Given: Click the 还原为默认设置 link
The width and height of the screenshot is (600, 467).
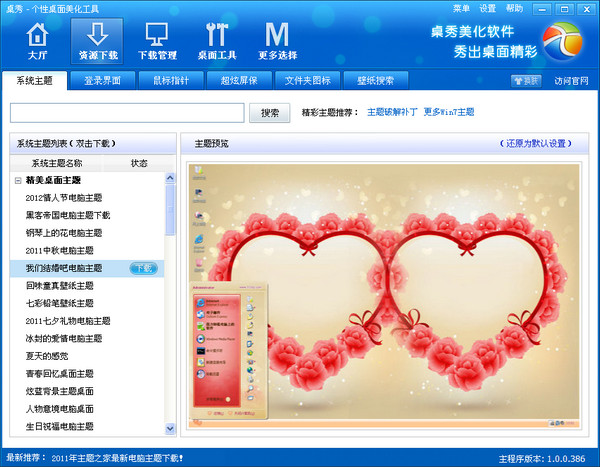Looking at the screenshot, I should click(x=535, y=144).
